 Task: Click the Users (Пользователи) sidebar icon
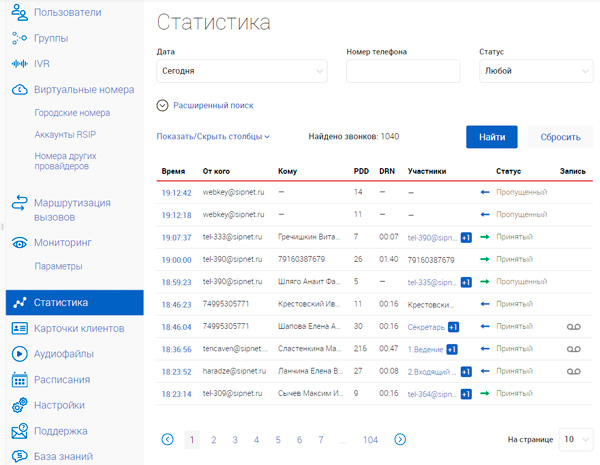(18, 13)
